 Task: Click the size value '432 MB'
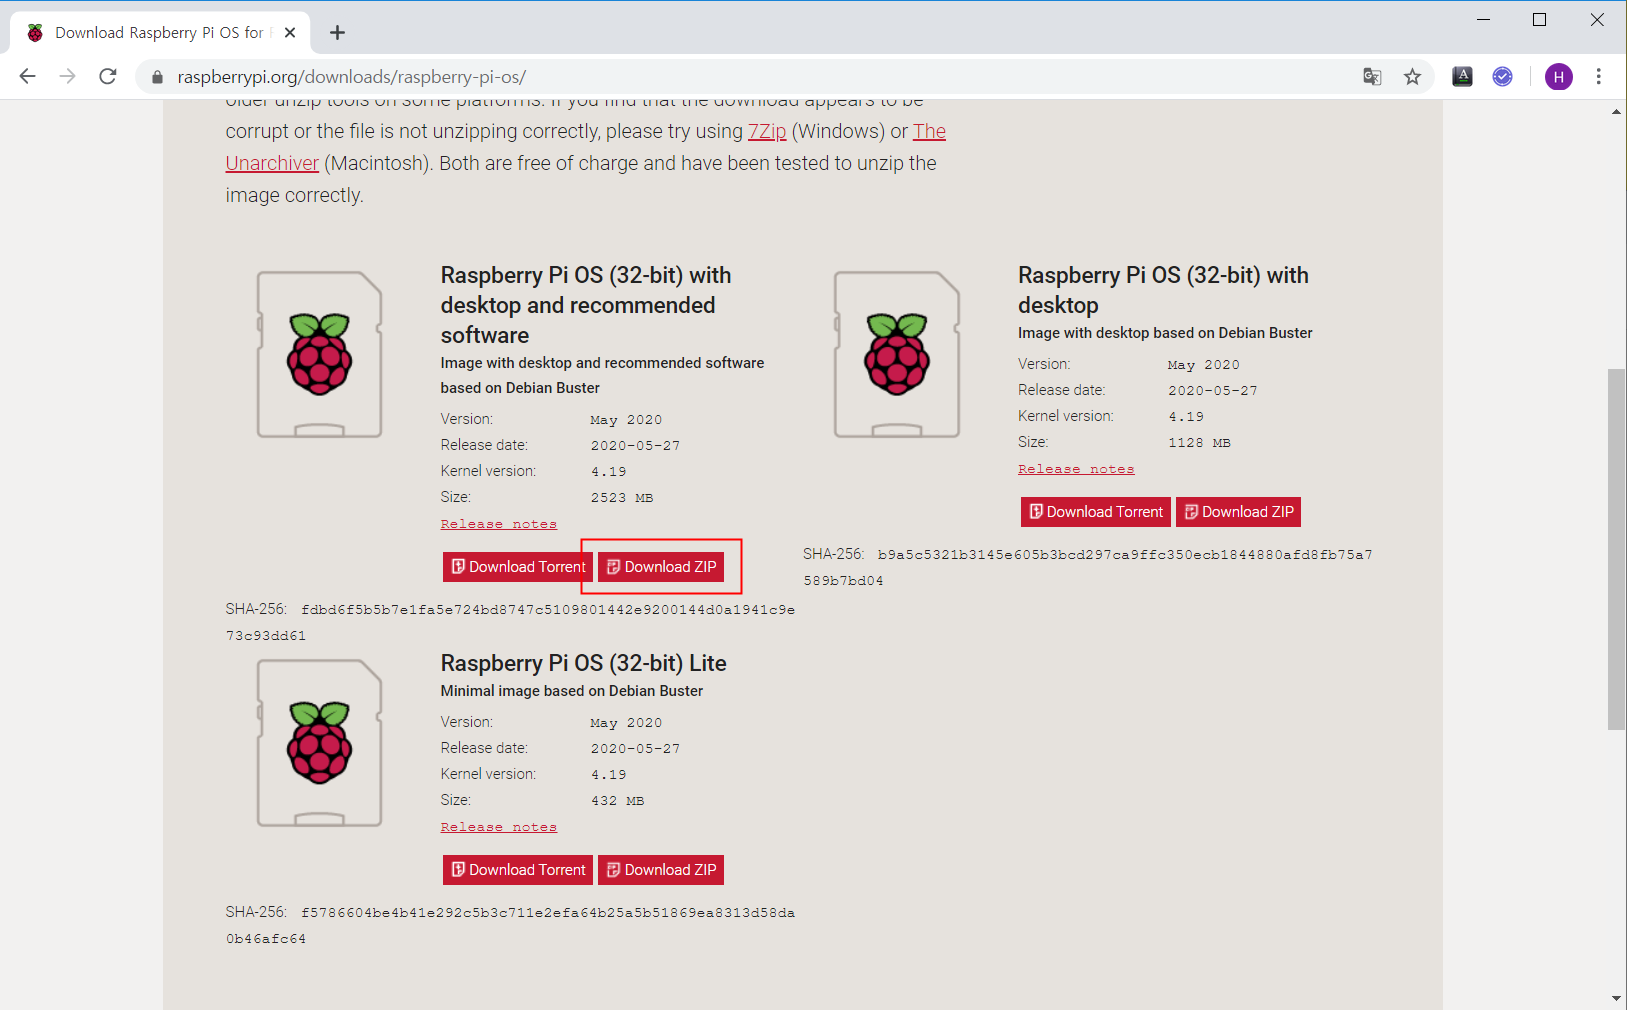[x=617, y=801]
